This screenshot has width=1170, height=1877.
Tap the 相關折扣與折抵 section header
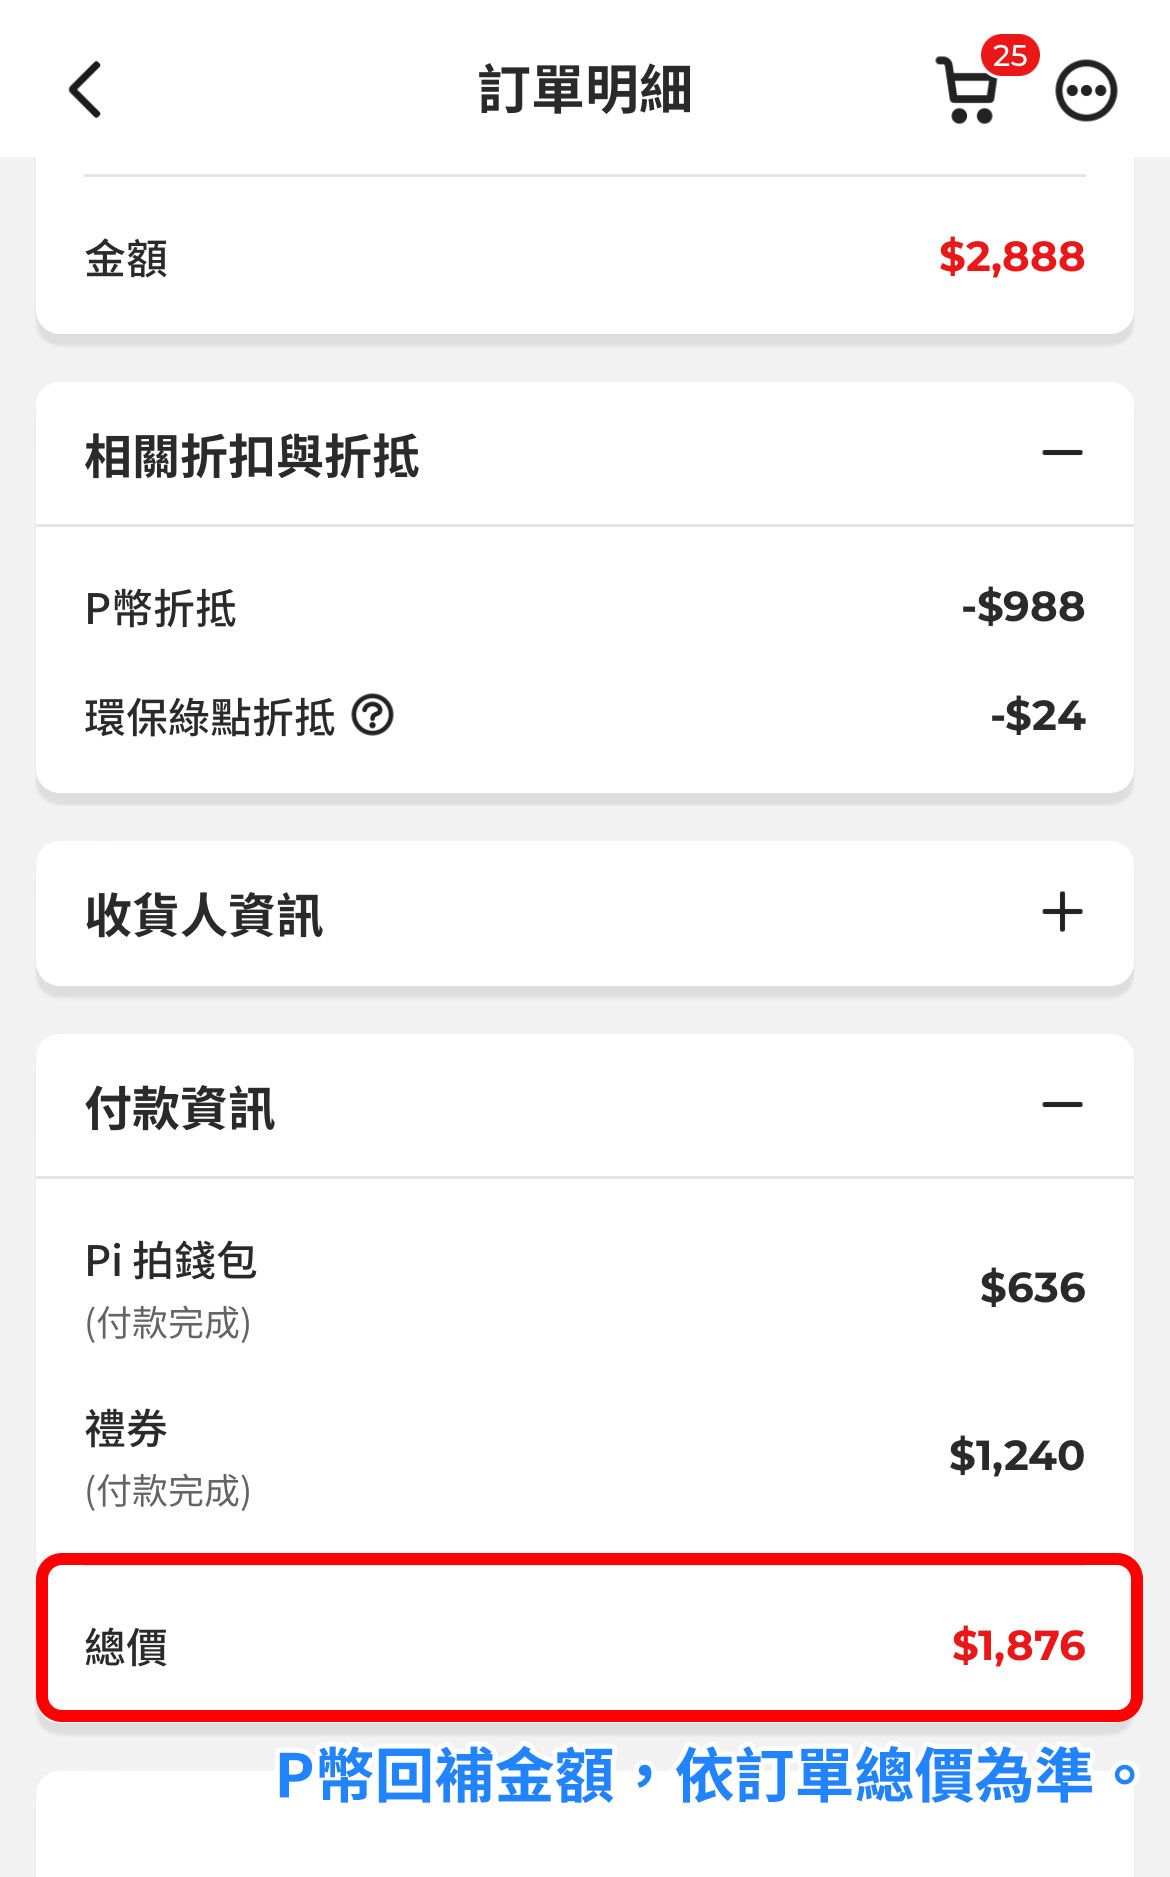pos(252,456)
